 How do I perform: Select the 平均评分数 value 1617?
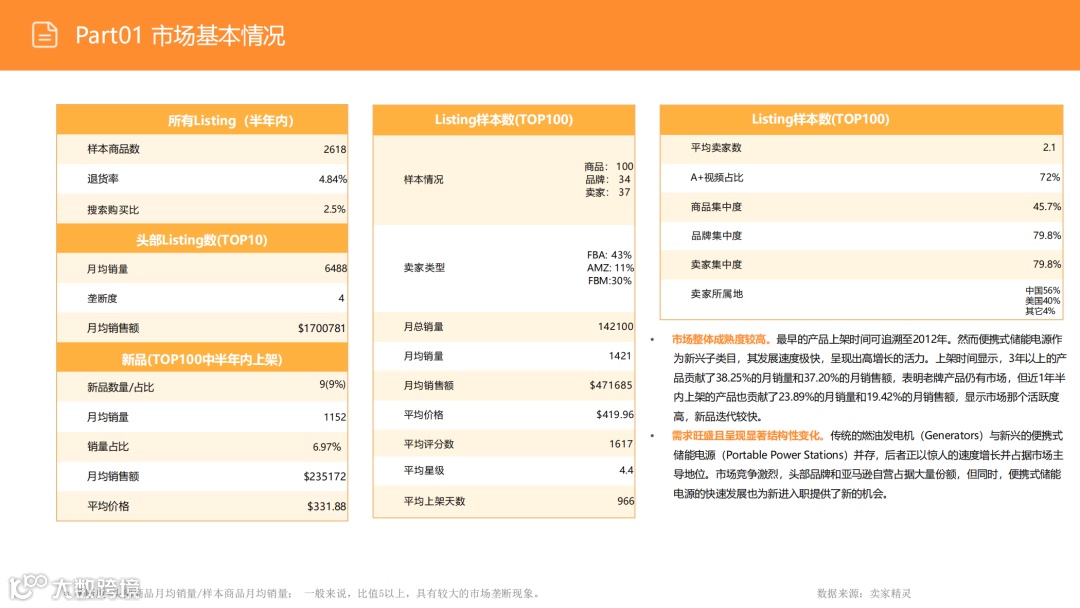pyautogui.click(x=621, y=444)
